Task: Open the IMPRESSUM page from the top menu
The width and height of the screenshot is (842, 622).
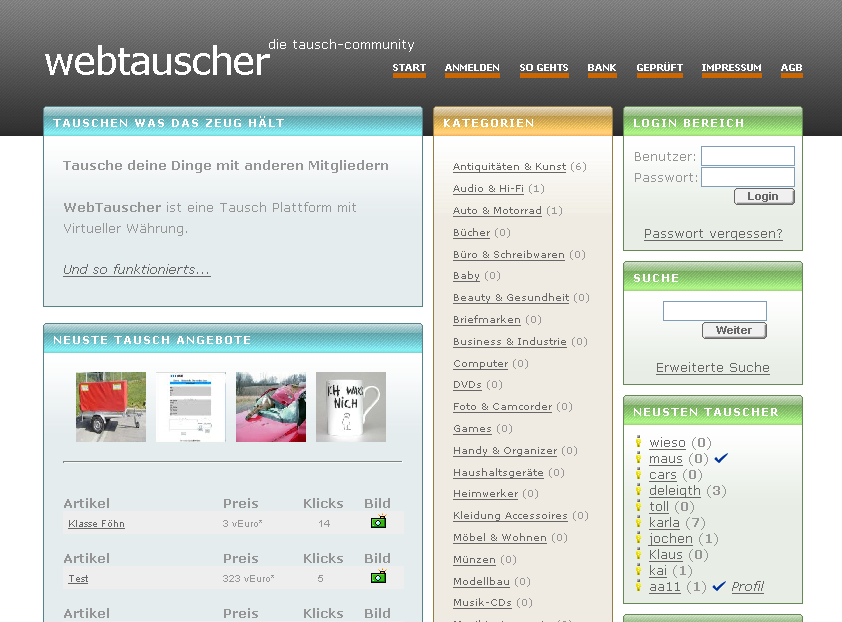Action: tap(731, 68)
